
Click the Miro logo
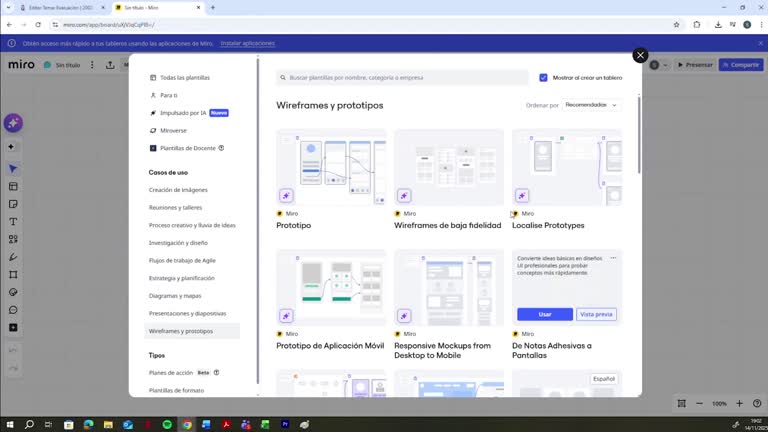(22, 65)
